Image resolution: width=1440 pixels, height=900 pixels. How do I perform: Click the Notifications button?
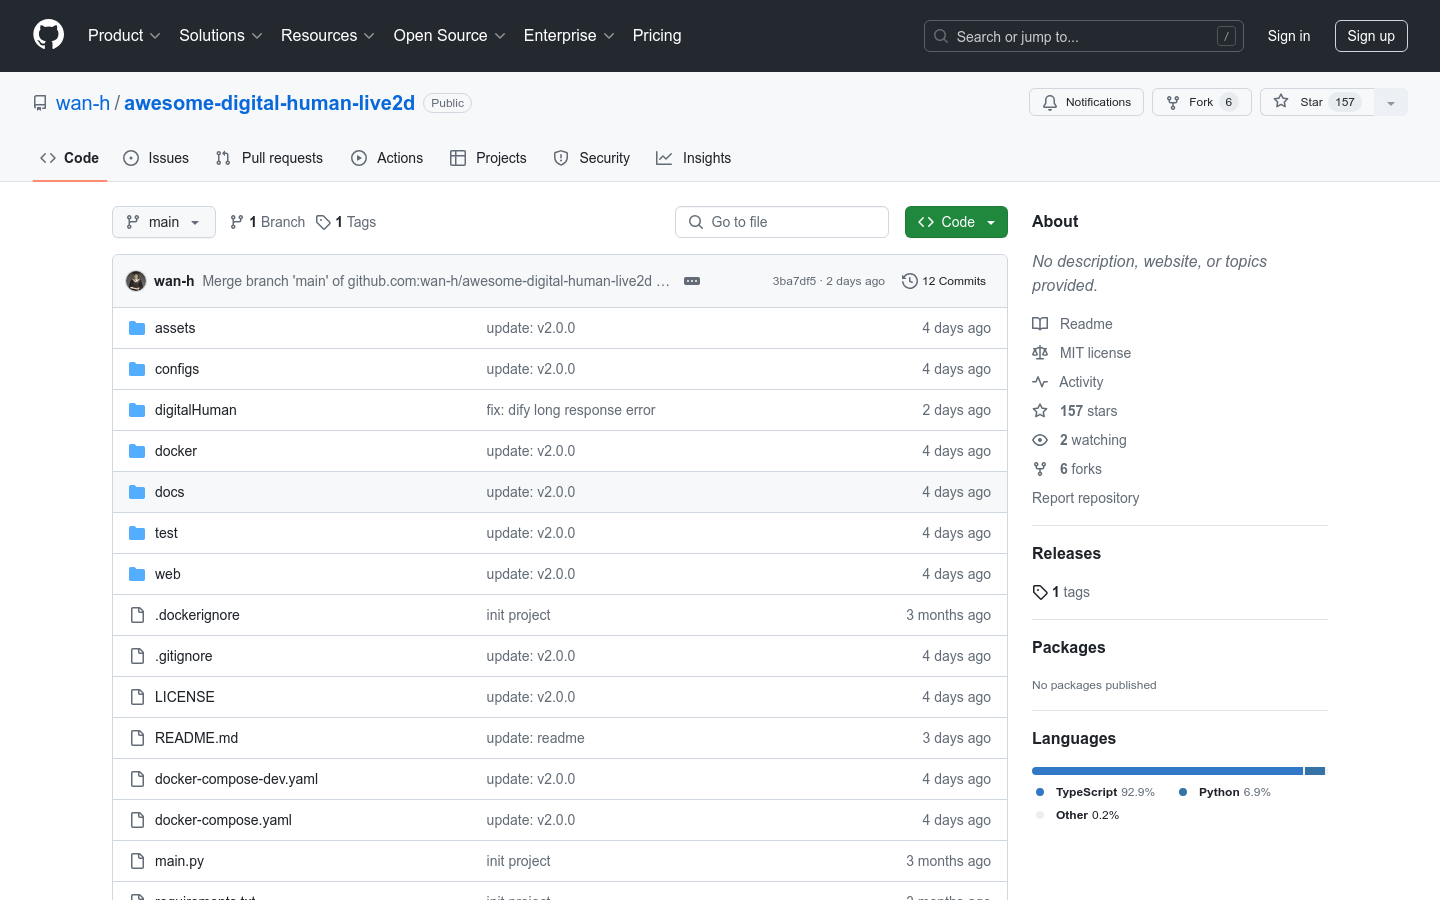click(x=1086, y=102)
